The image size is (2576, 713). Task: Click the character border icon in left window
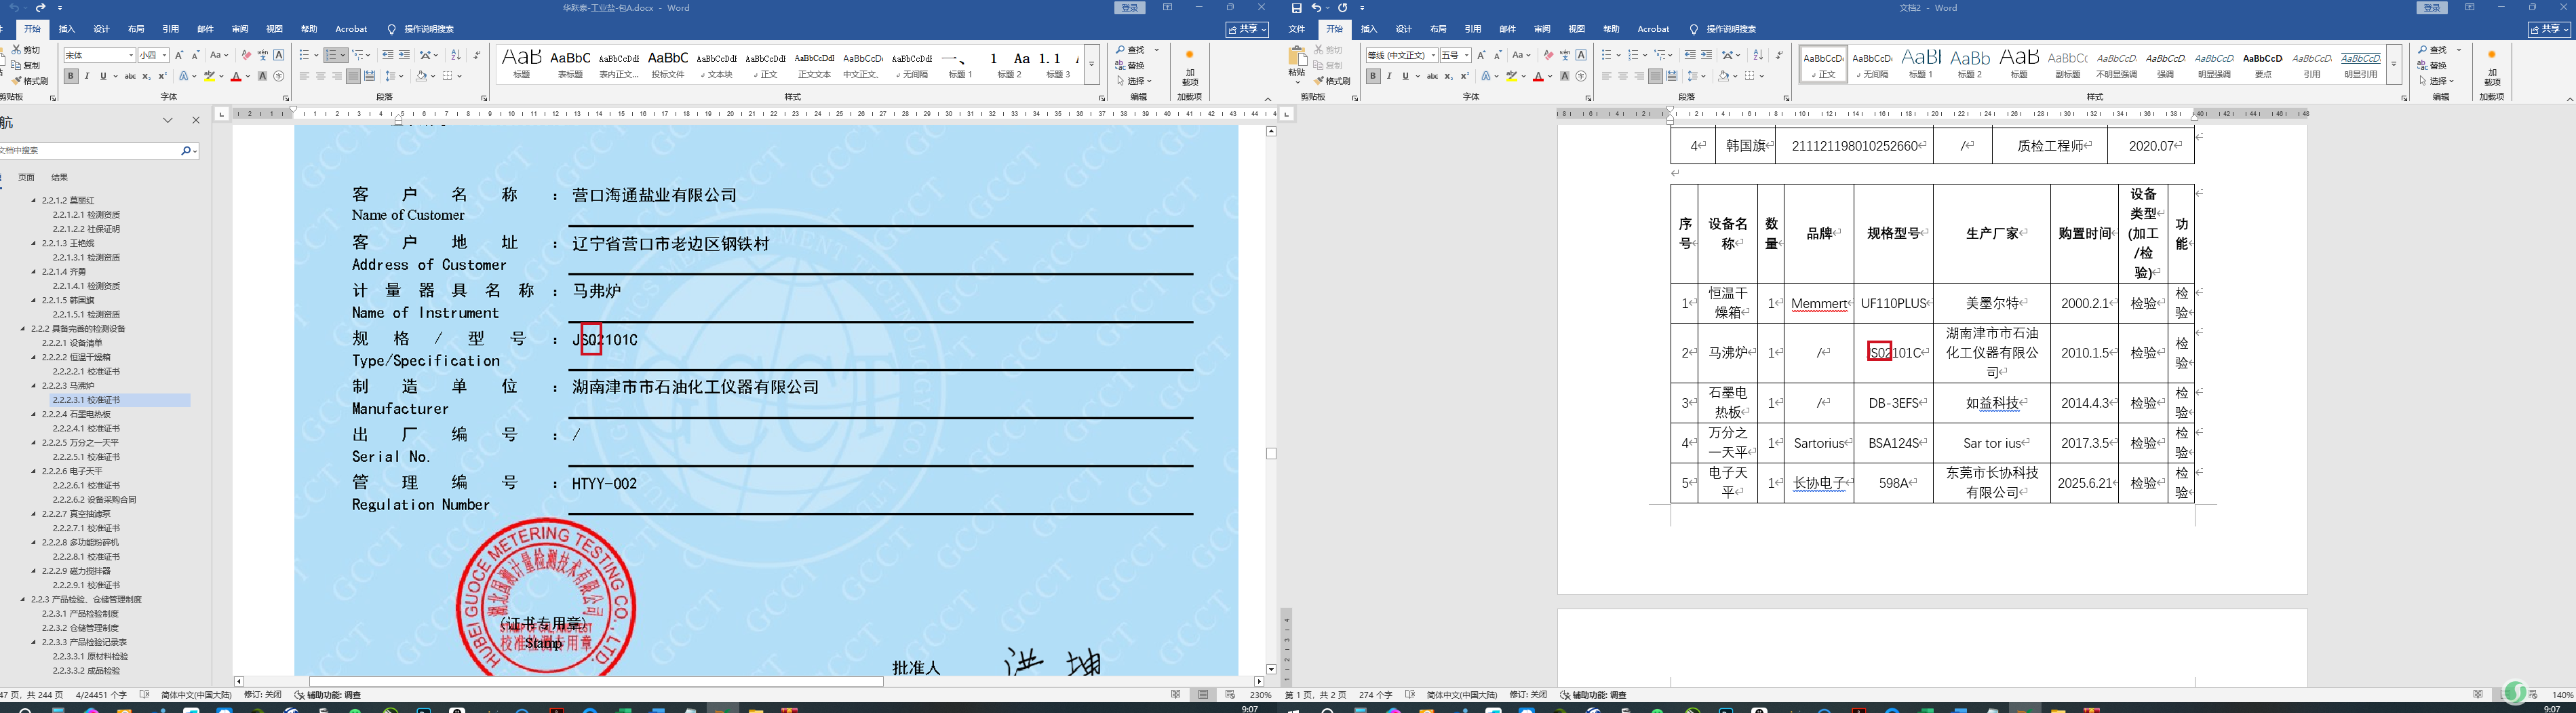click(279, 55)
